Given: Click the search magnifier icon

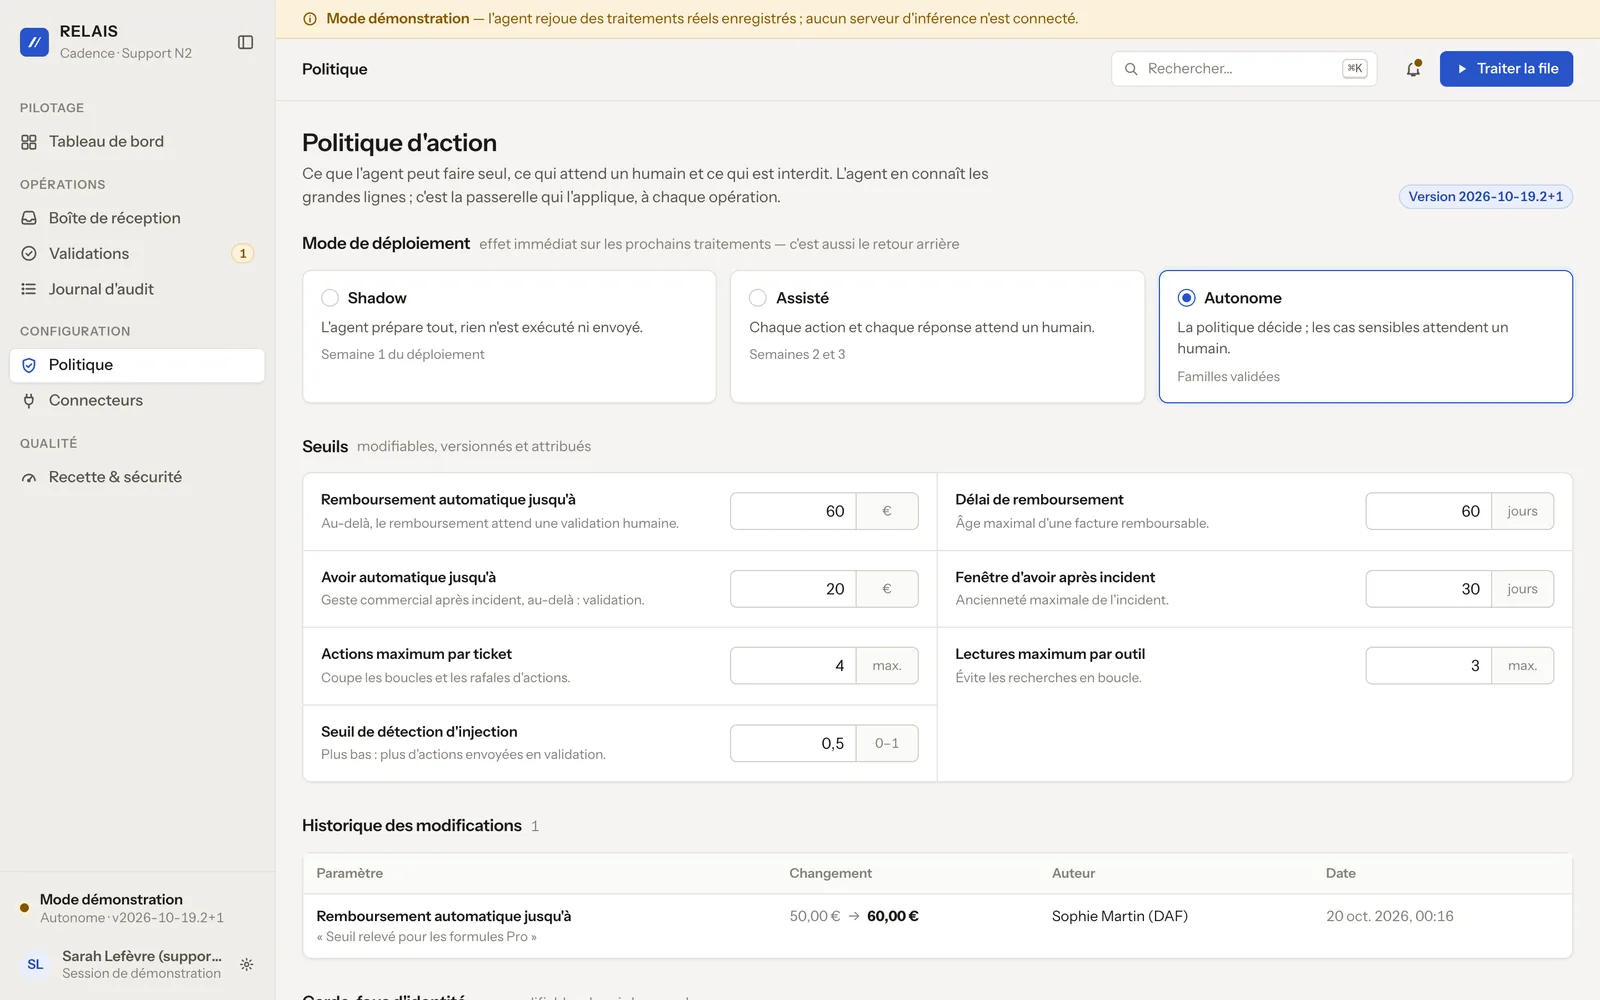Looking at the screenshot, I should coord(1131,69).
